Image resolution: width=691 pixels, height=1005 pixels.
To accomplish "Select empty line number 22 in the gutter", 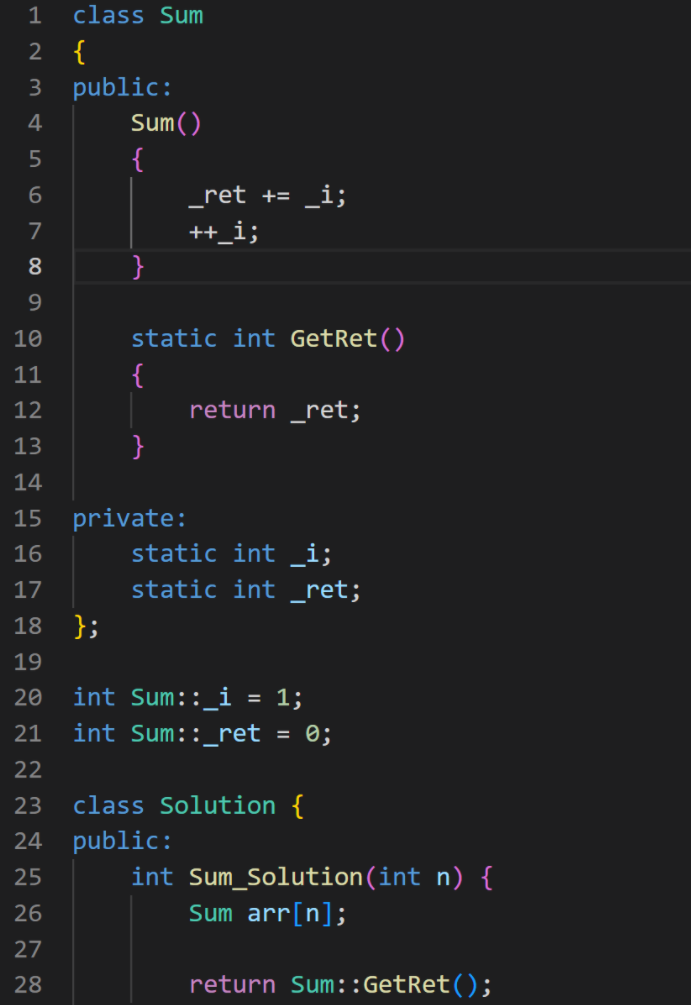I will click(x=28, y=770).
